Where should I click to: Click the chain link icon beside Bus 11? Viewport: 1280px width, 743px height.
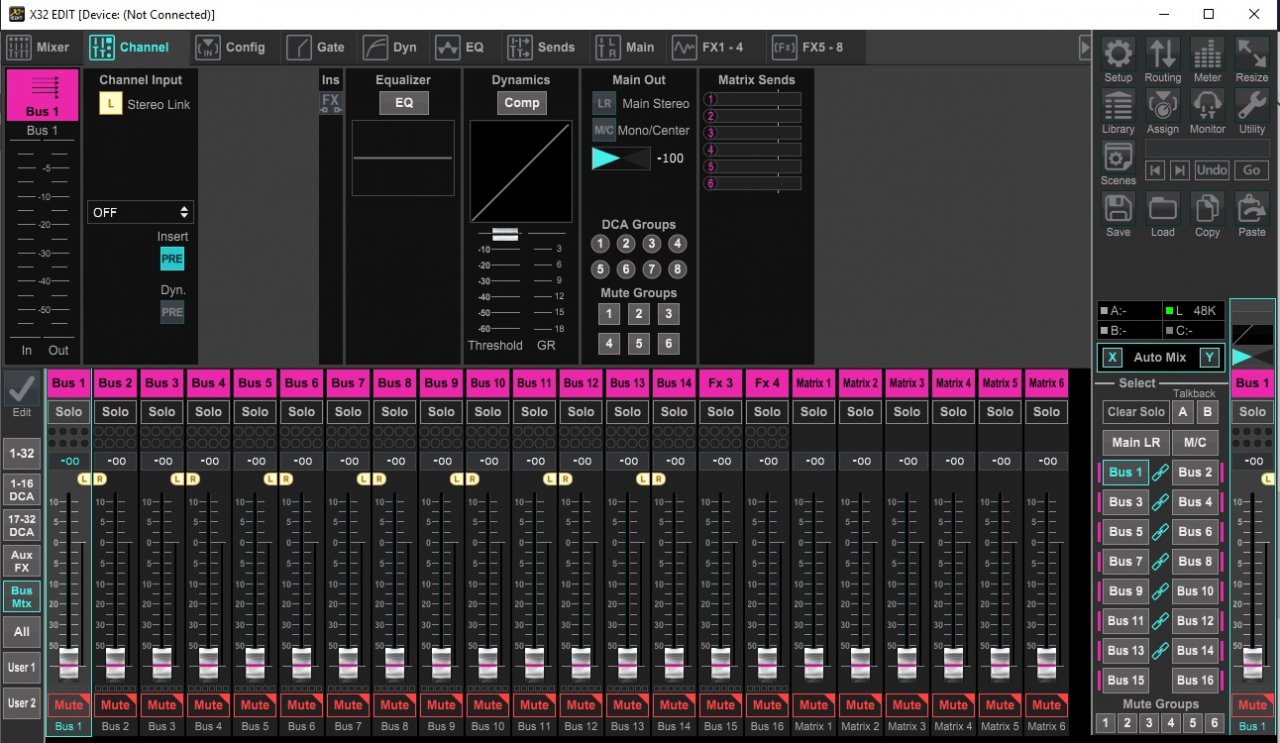1160,621
